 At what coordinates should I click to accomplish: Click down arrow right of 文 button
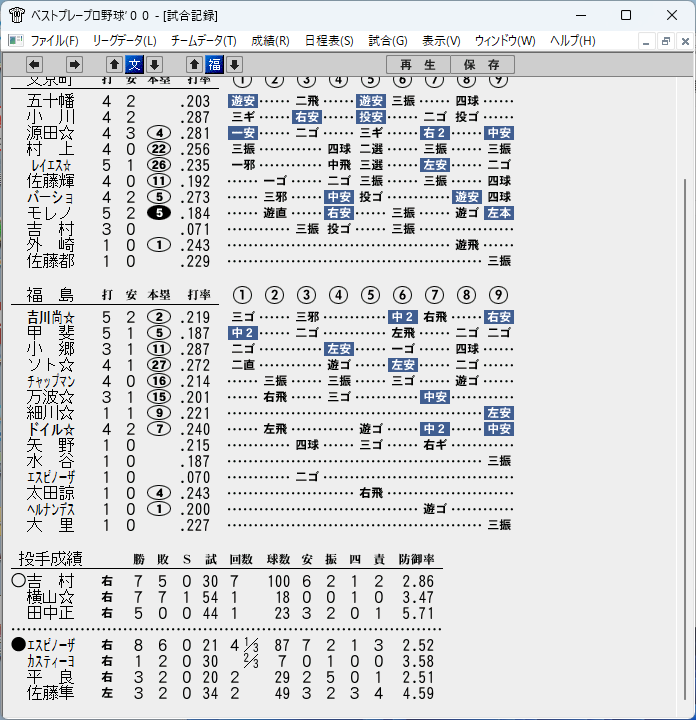154,65
